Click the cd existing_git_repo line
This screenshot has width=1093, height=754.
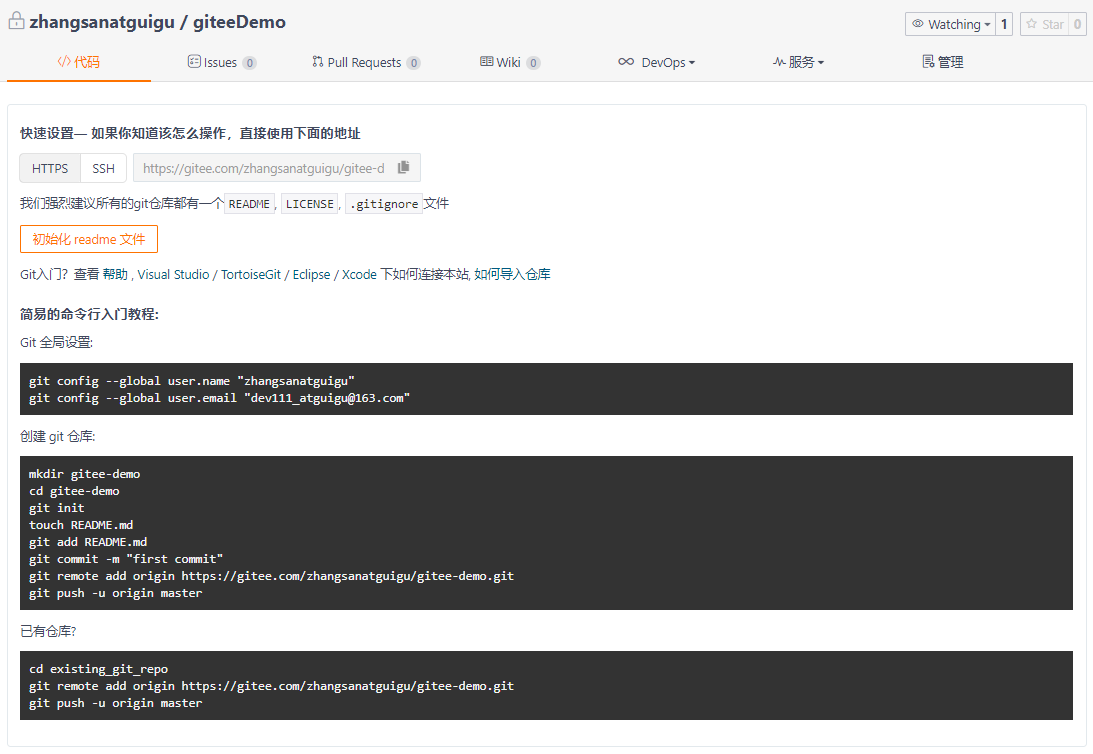click(98, 669)
